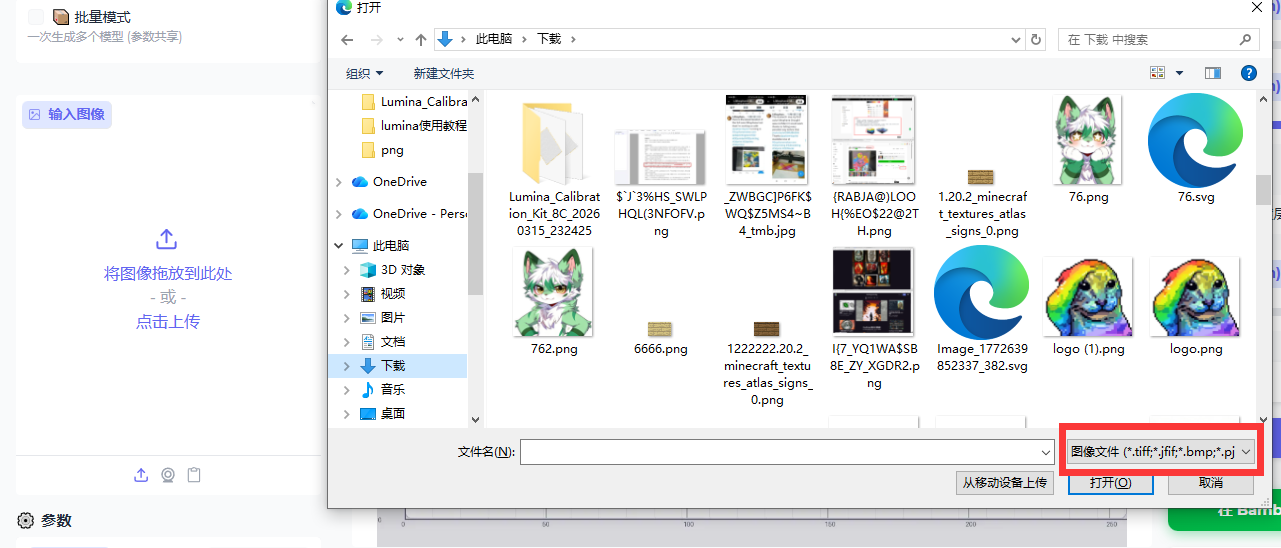The image size is (1281, 548).
Task: Expand the OneDrive - Personal node
Action: point(341,214)
